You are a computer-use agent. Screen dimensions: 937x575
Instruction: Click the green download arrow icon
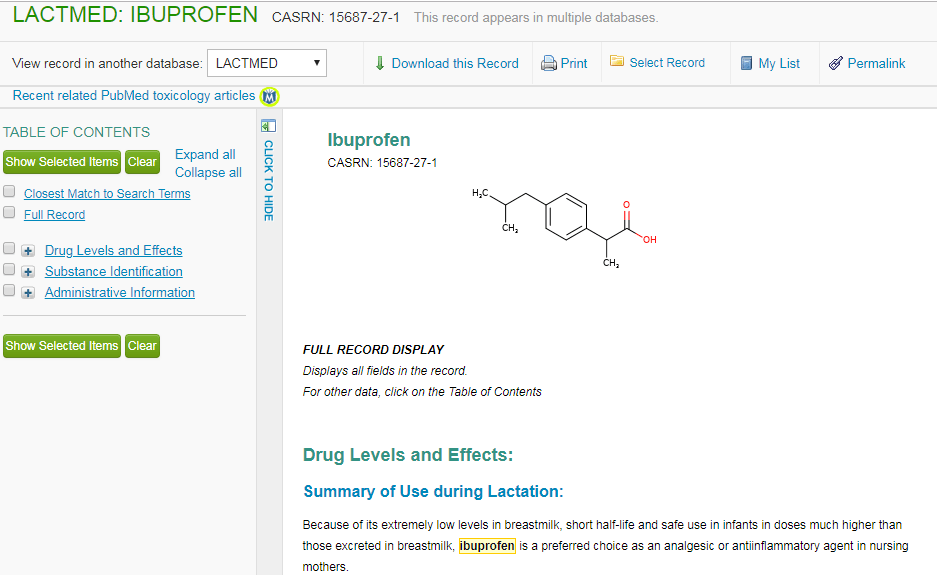379,63
